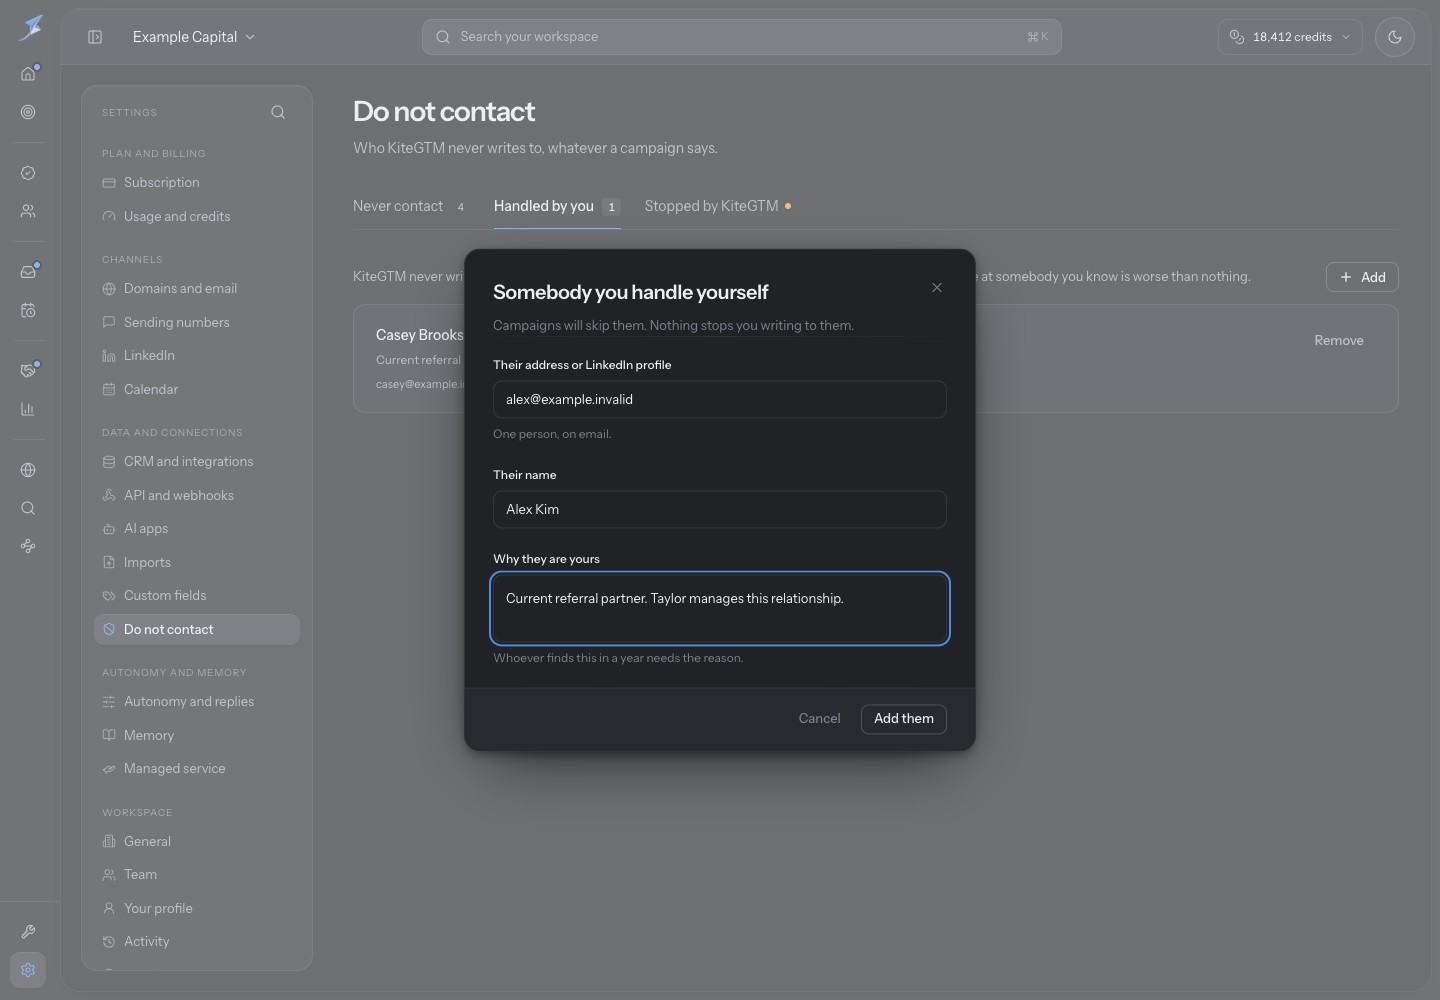Remove the Casey Brooks entry
This screenshot has width=1440, height=1000.
1338,341
